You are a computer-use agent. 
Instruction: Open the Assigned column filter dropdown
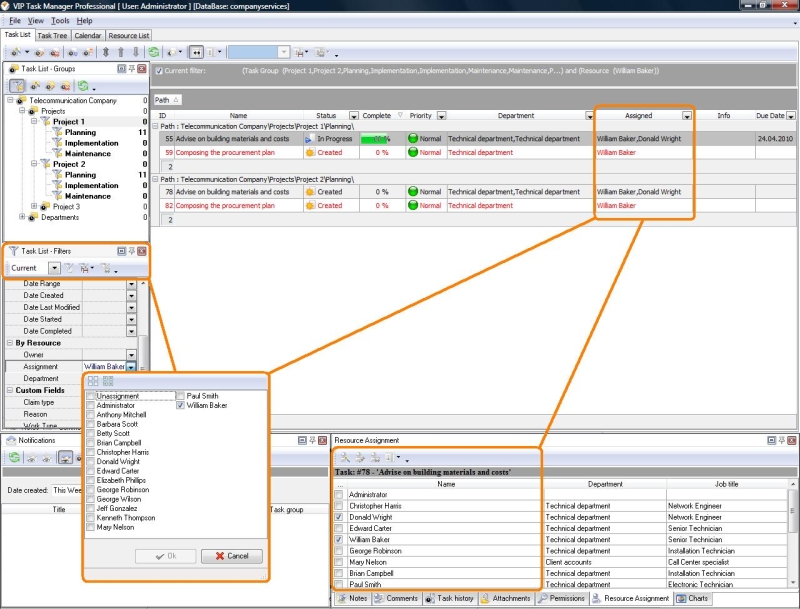687,116
